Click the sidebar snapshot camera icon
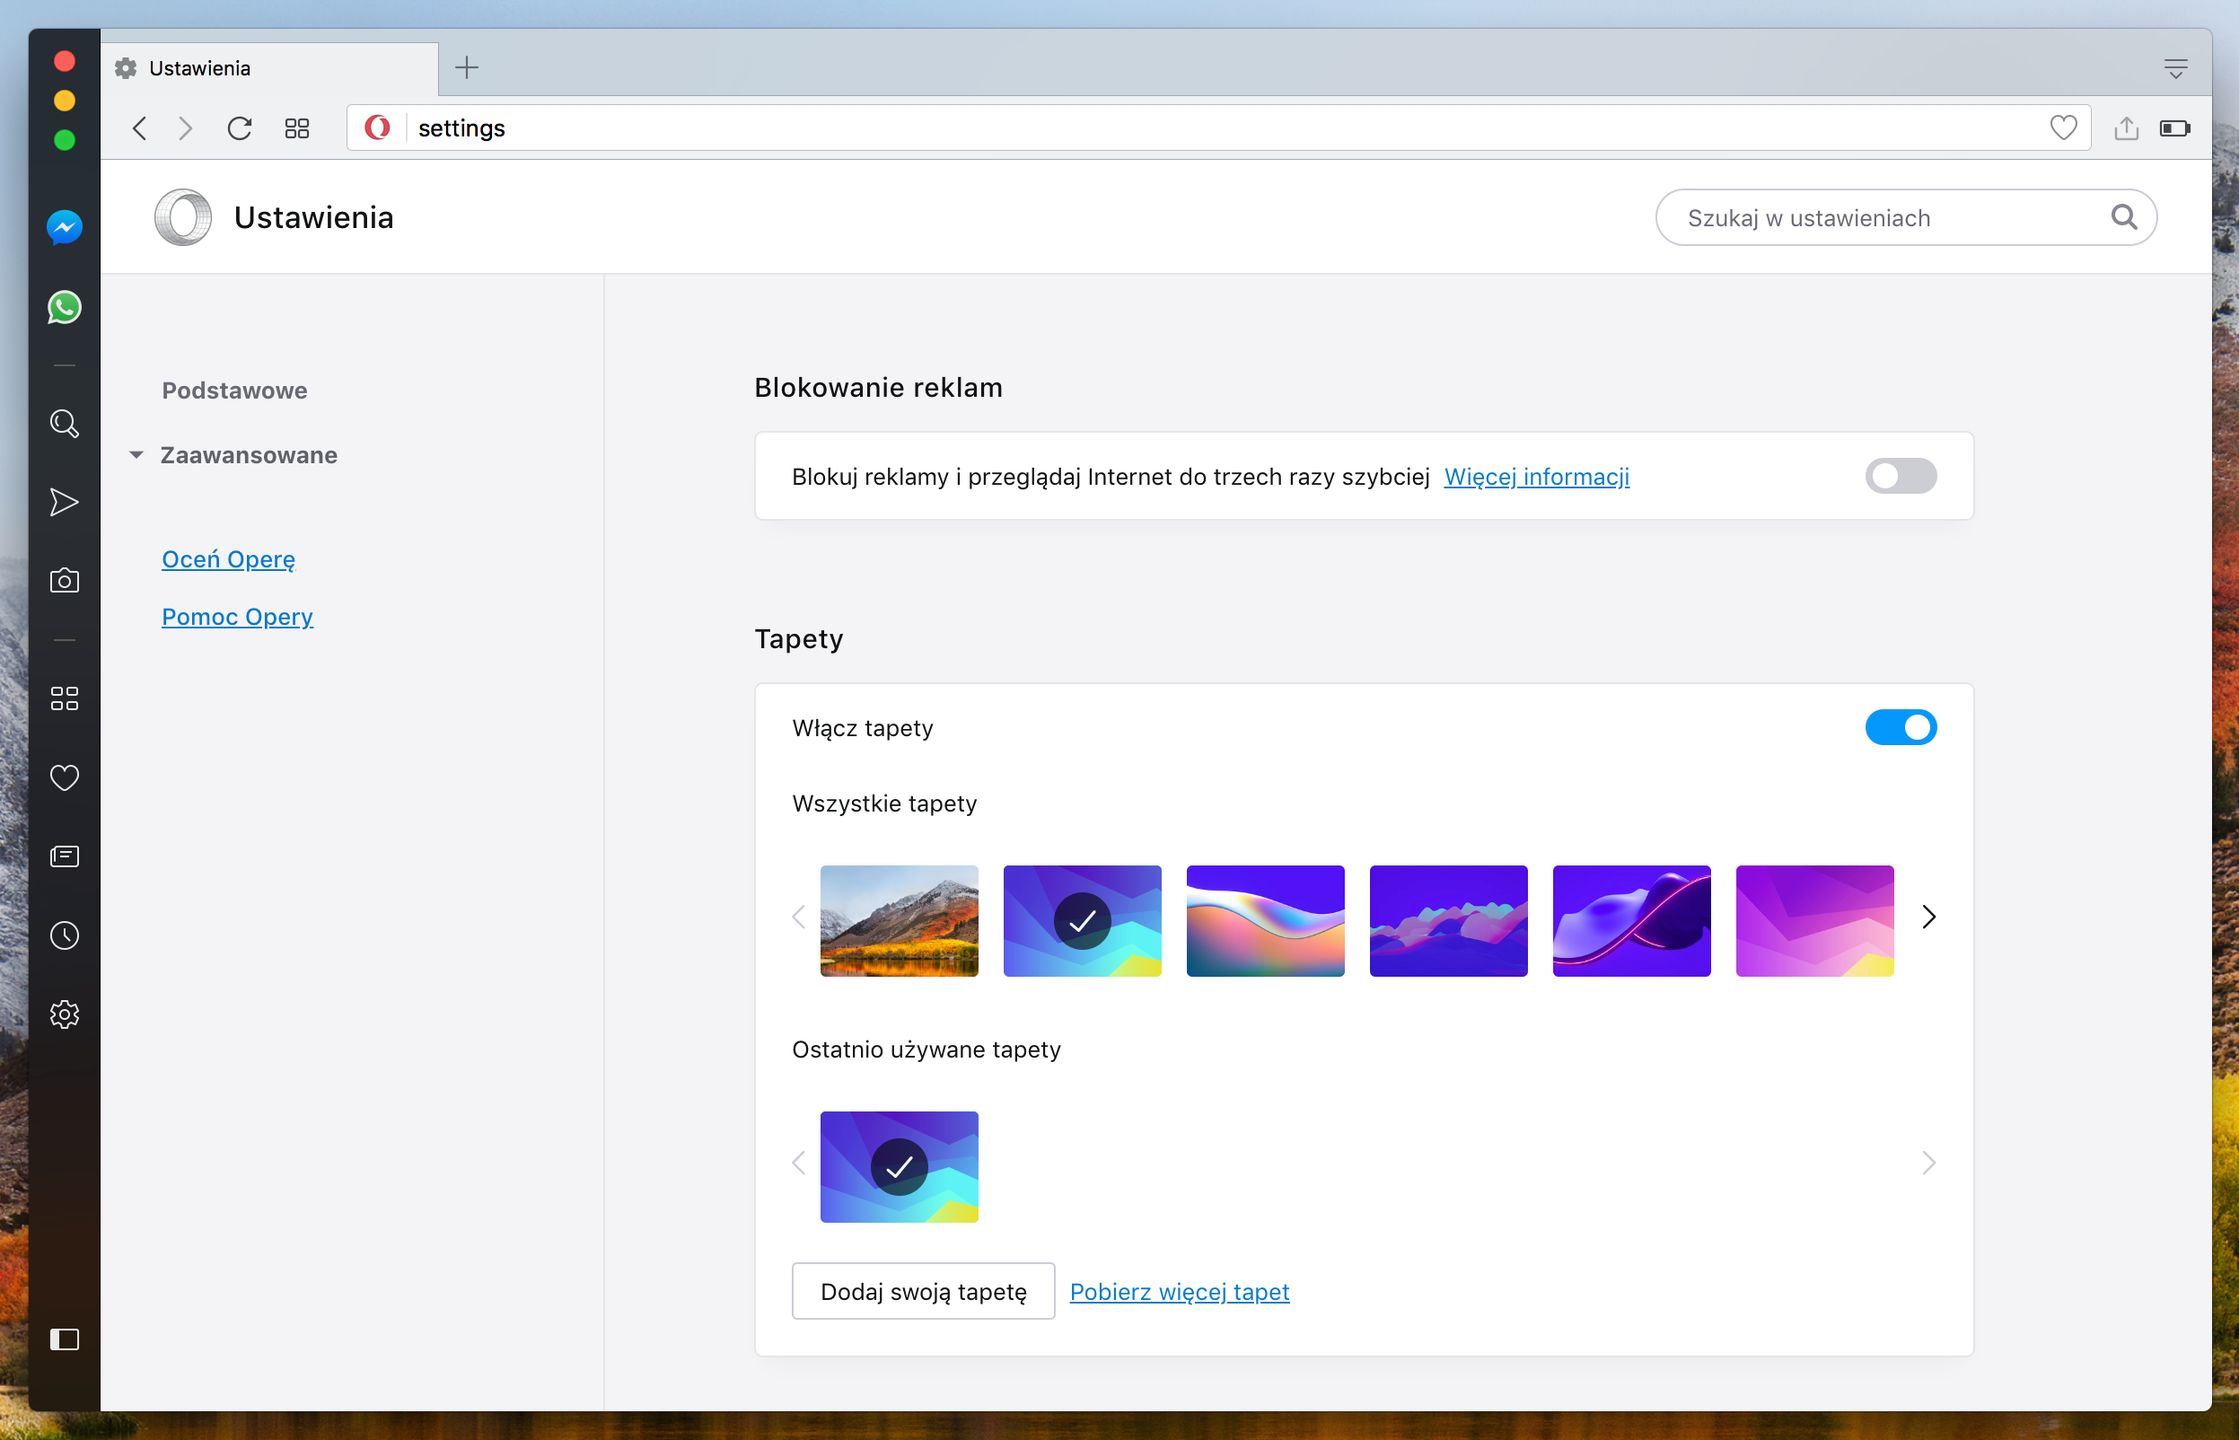The height and width of the screenshot is (1440, 2239). click(64, 580)
